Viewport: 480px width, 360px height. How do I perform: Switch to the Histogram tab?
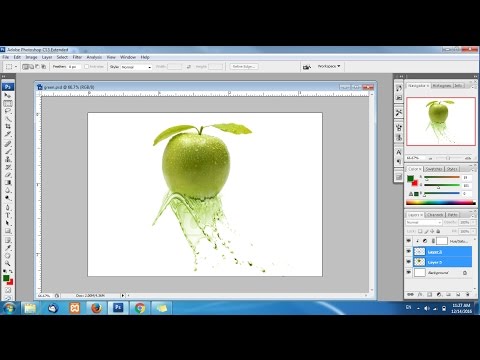point(442,86)
